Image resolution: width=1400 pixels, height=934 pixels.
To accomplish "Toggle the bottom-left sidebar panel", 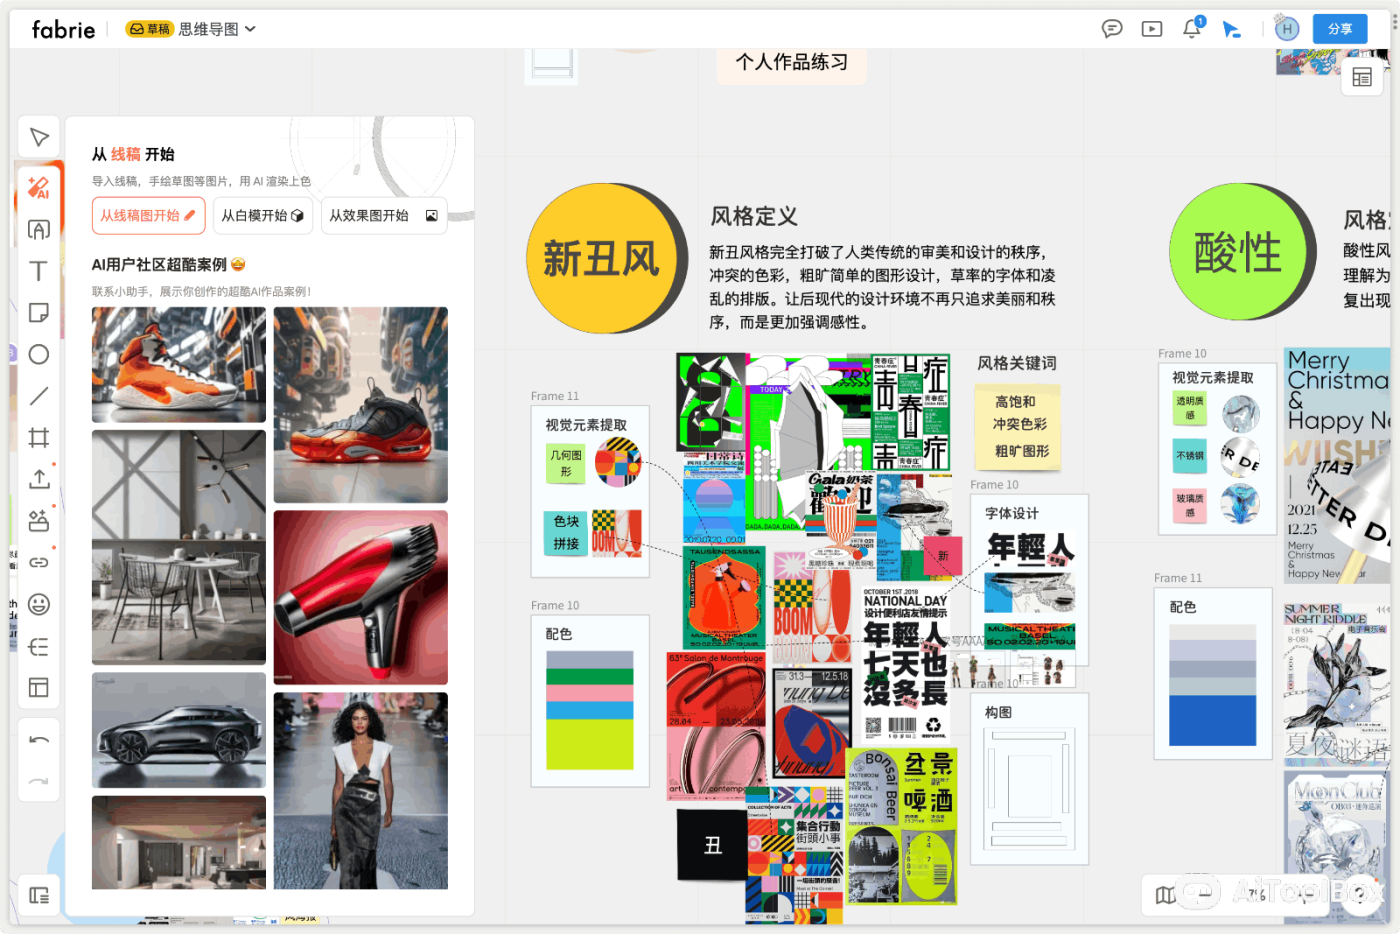I will point(39,895).
